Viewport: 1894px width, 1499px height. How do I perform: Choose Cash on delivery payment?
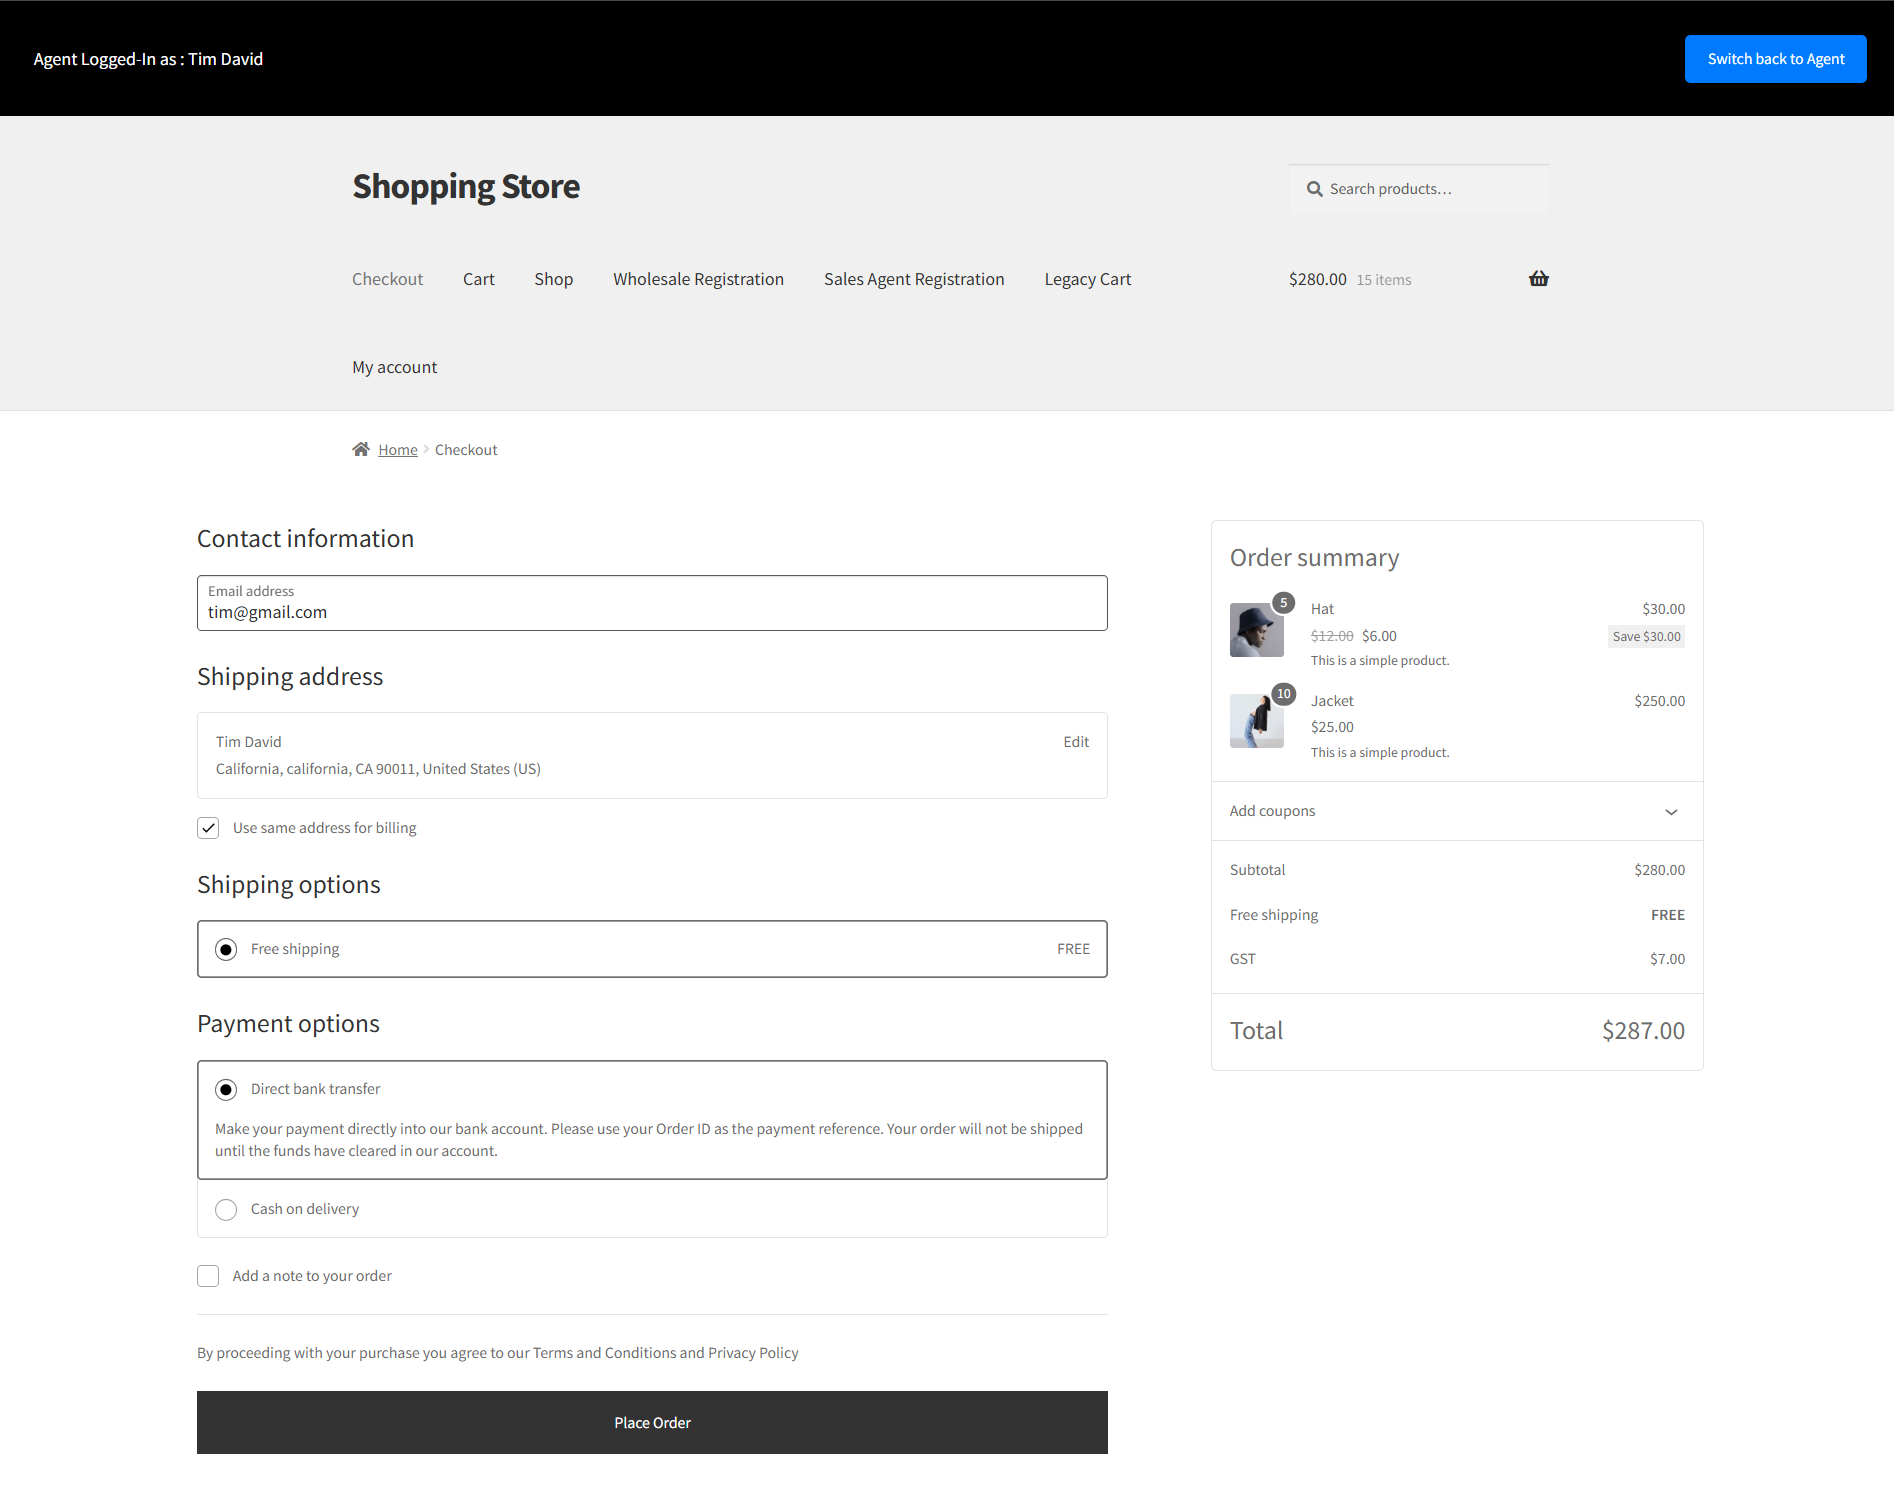(226, 1209)
